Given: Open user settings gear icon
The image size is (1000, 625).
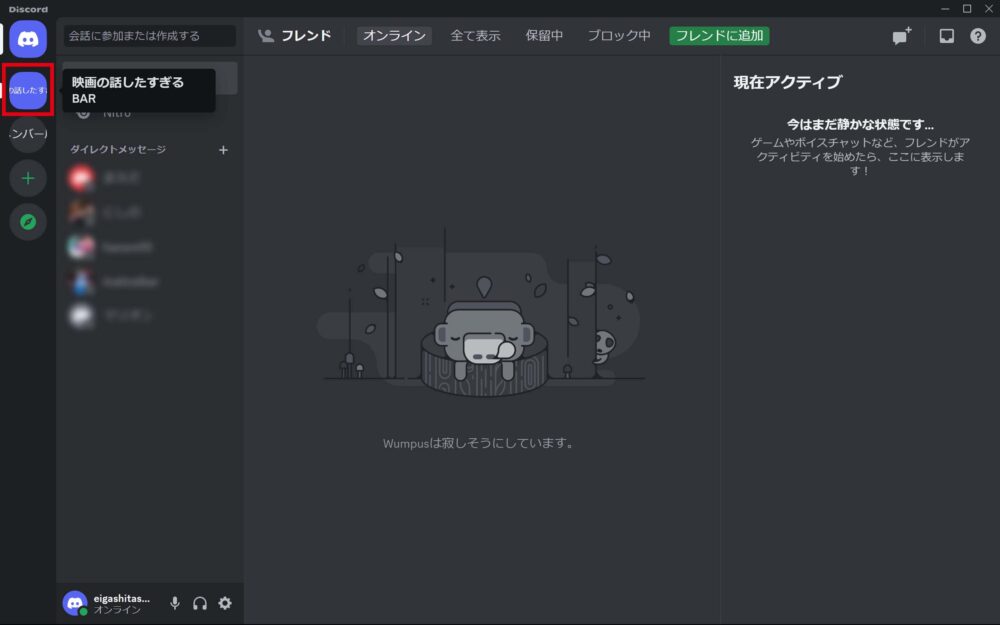Looking at the screenshot, I should tap(225, 603).
